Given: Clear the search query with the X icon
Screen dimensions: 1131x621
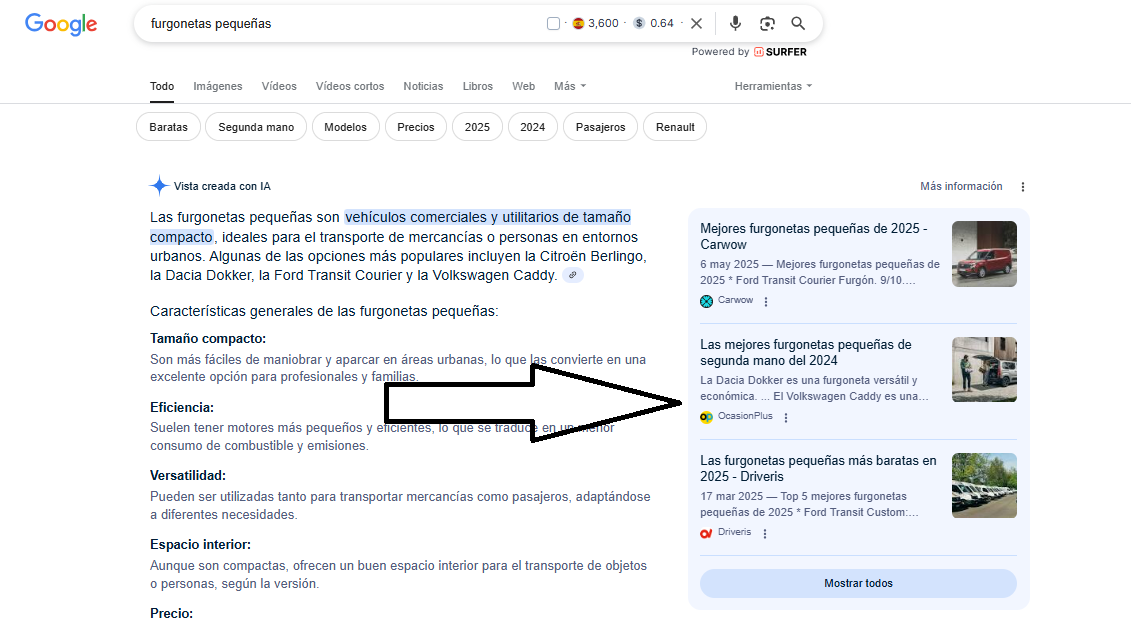Looking at the screenshot, I should [x=696, y=23].
